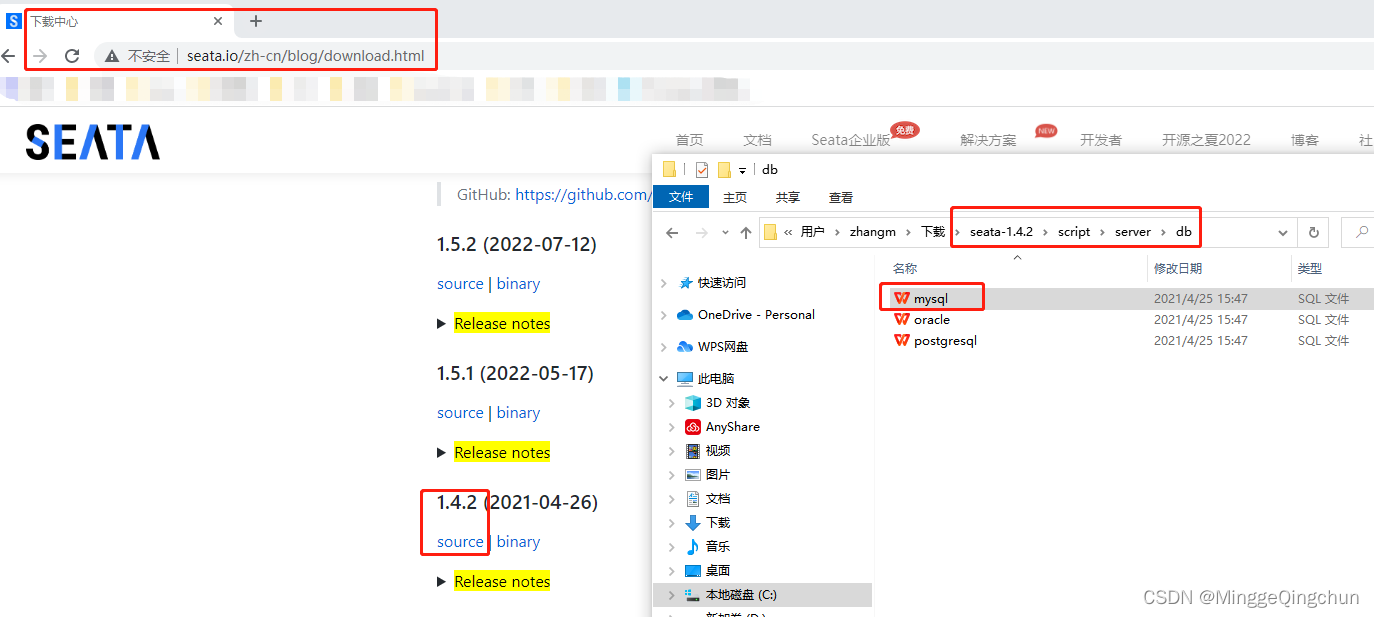
Task: Sort files by 修改日期 column header
Action: [1178, 268]
